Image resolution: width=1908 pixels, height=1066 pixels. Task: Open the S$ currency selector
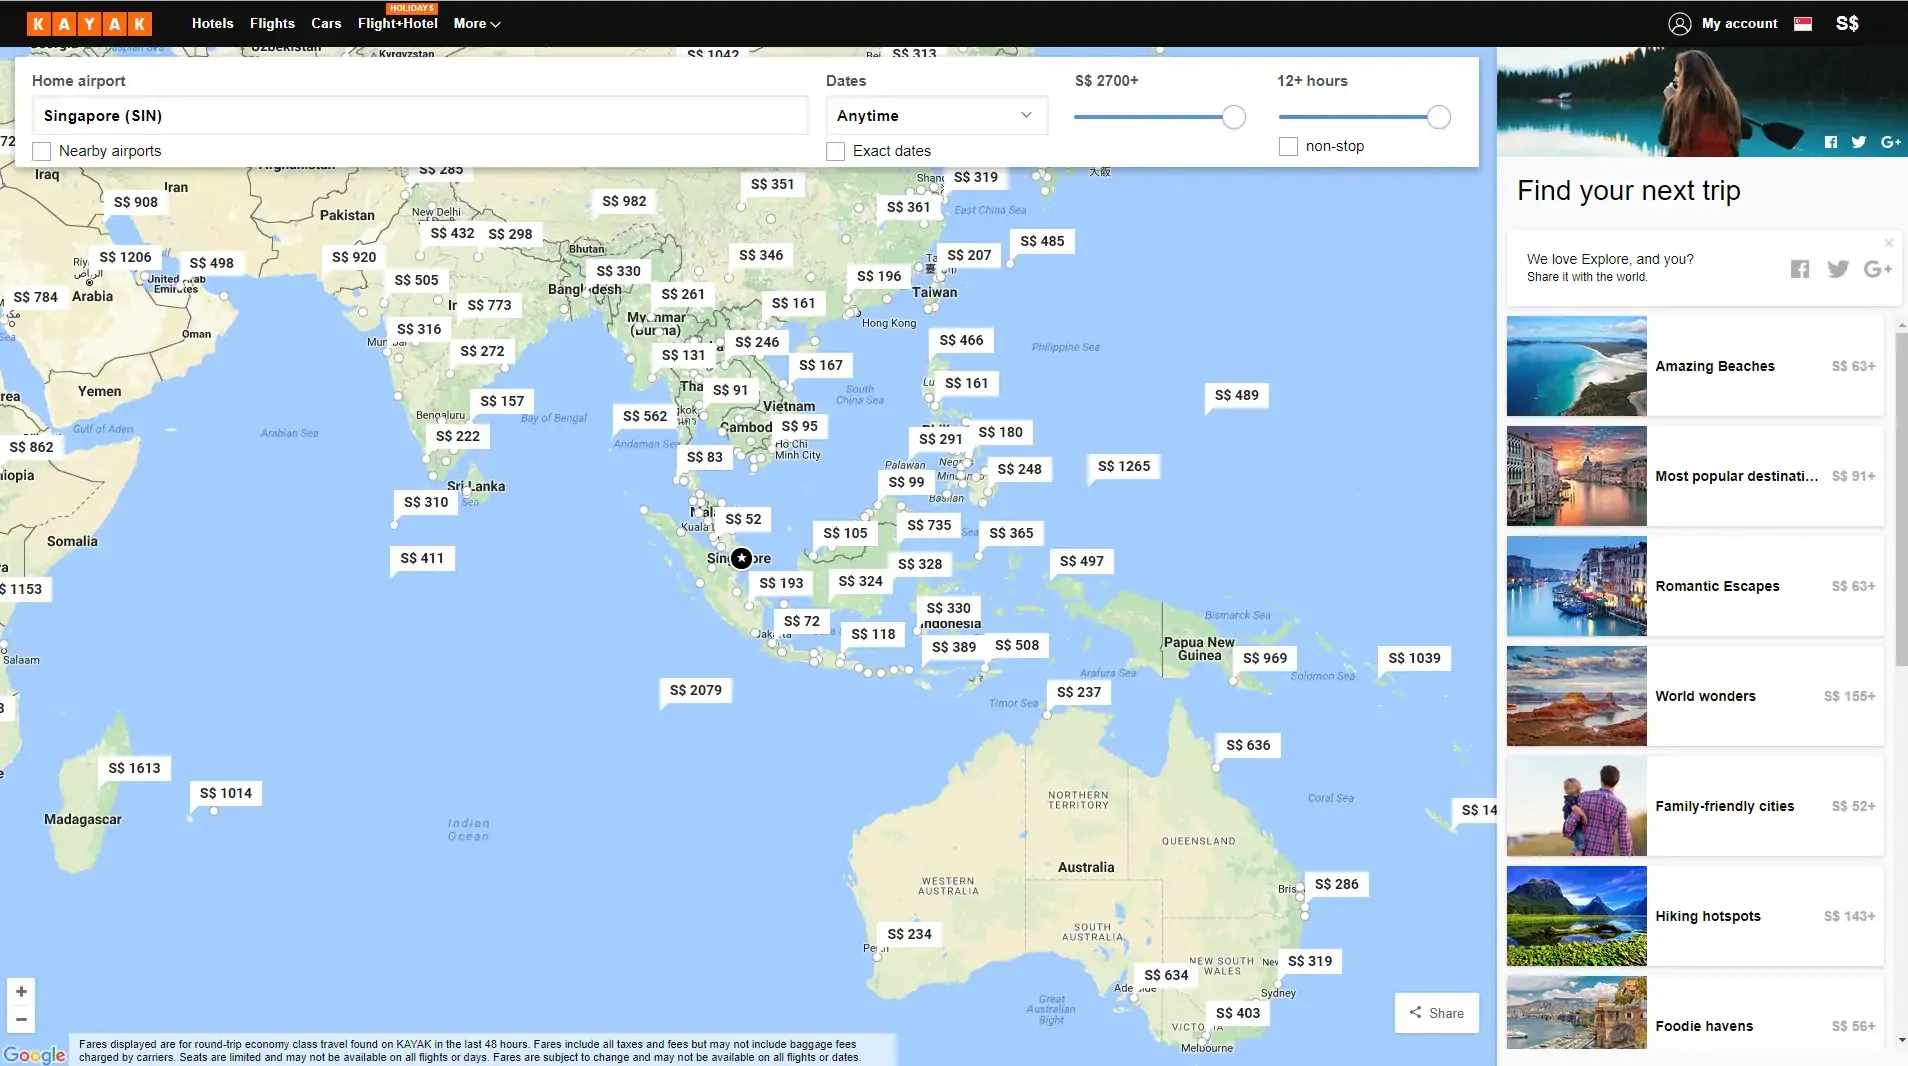tap(1847, 23)
